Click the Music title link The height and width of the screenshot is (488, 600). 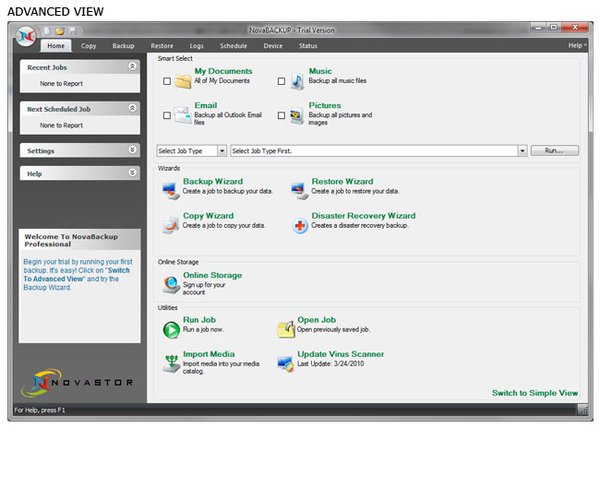(320, 71)
